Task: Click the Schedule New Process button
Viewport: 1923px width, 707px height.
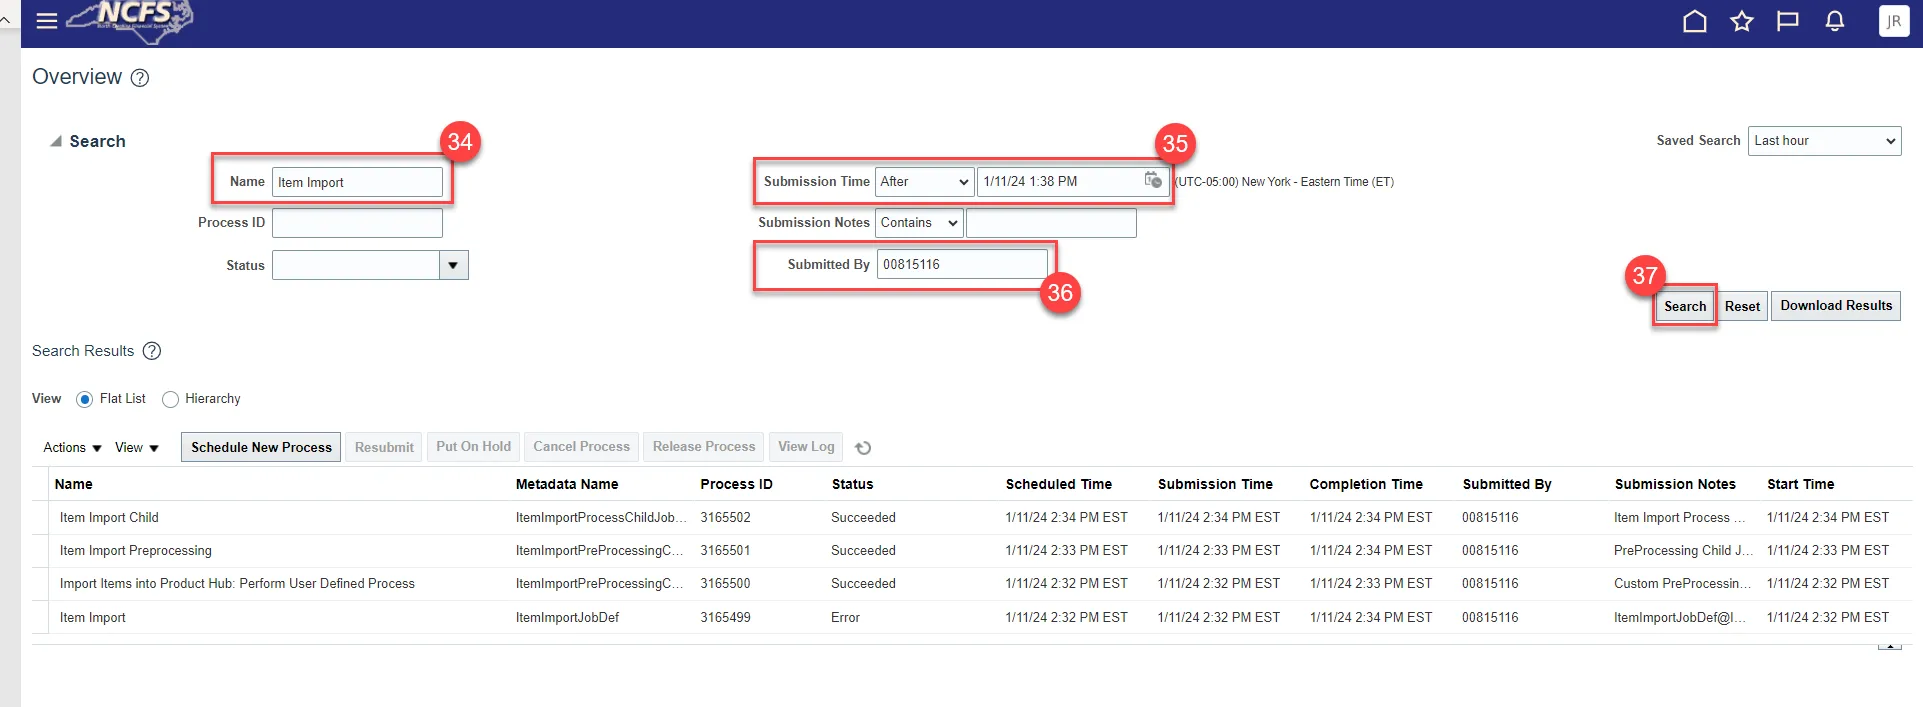Action: pos(261,447)
